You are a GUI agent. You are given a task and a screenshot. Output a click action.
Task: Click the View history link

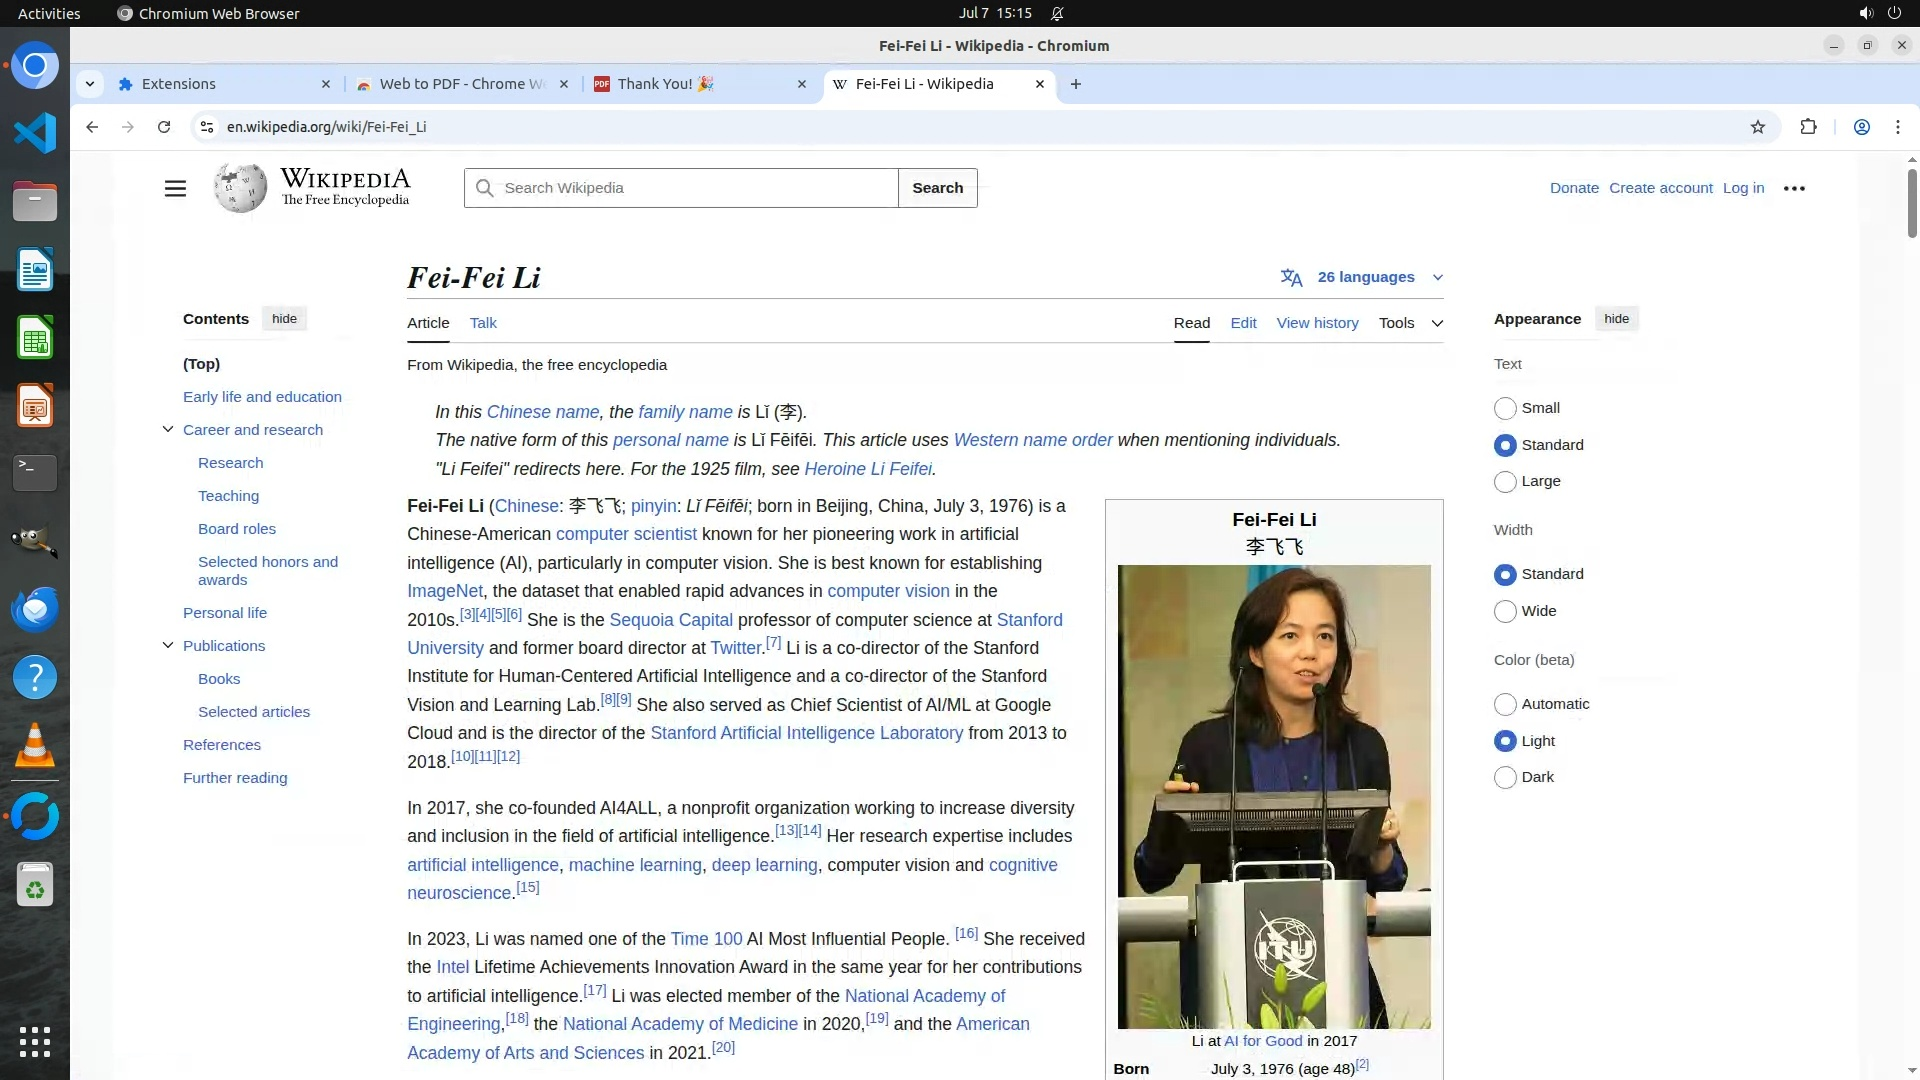pos(1317,323)
